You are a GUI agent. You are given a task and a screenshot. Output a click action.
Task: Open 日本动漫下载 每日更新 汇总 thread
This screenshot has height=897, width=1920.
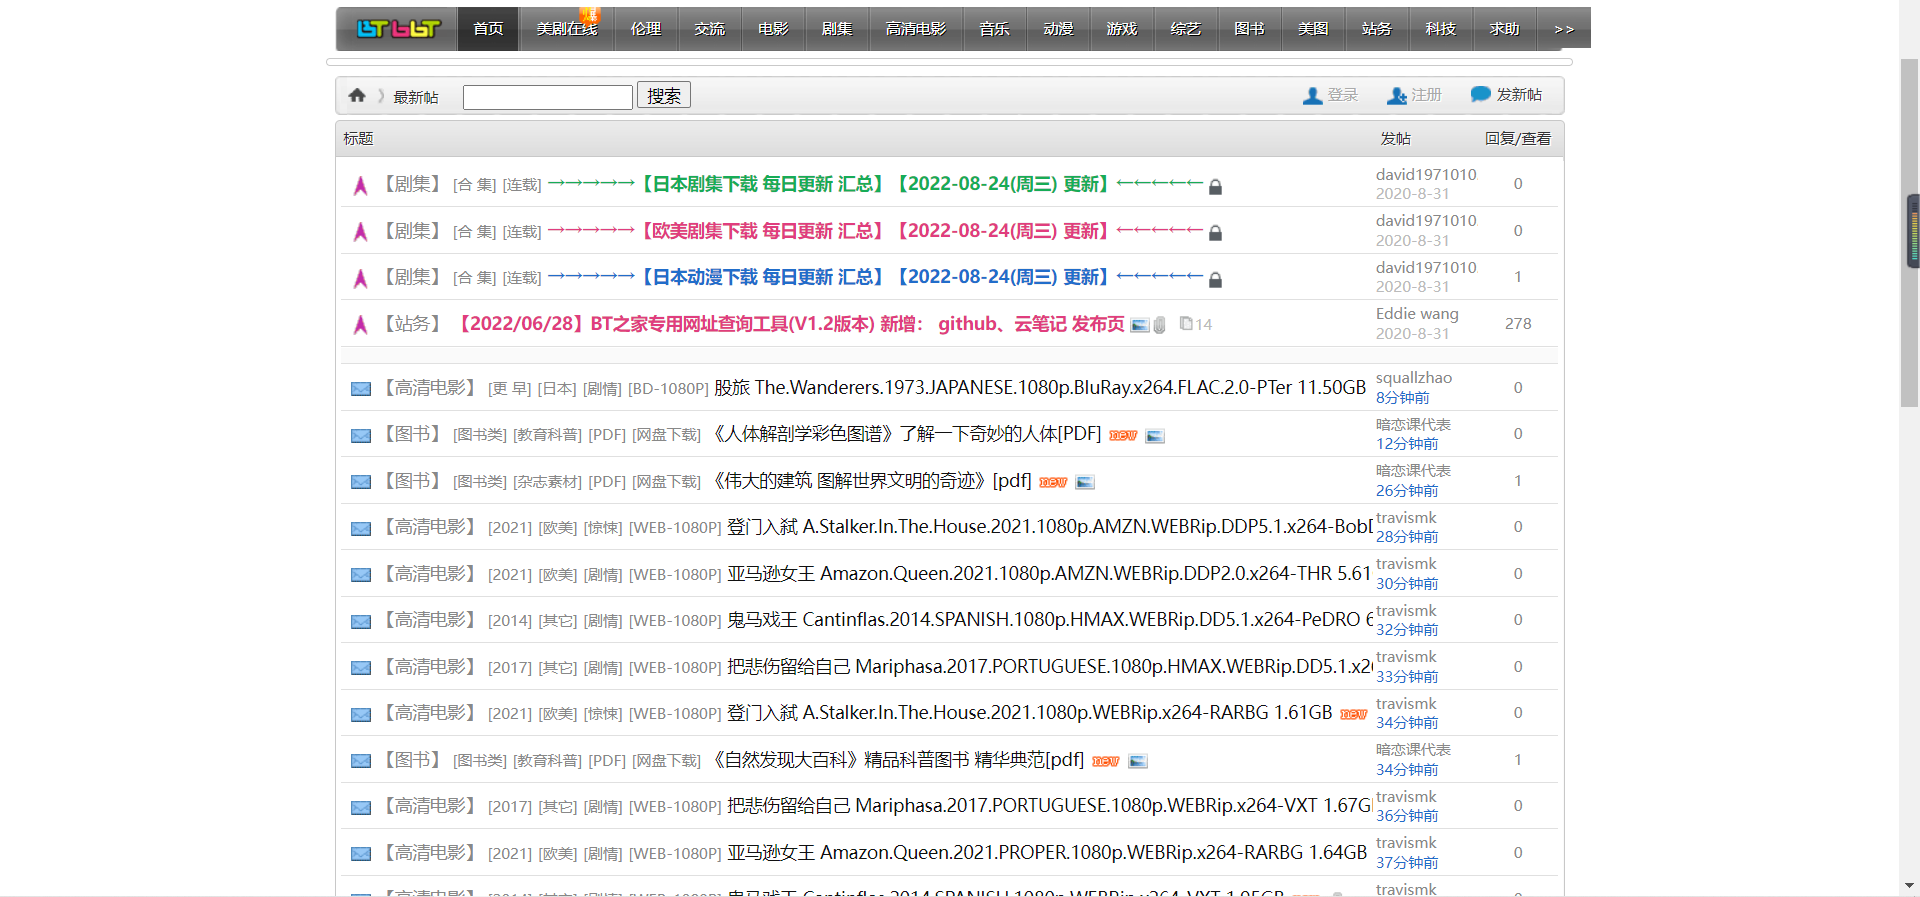coord(874,277)
